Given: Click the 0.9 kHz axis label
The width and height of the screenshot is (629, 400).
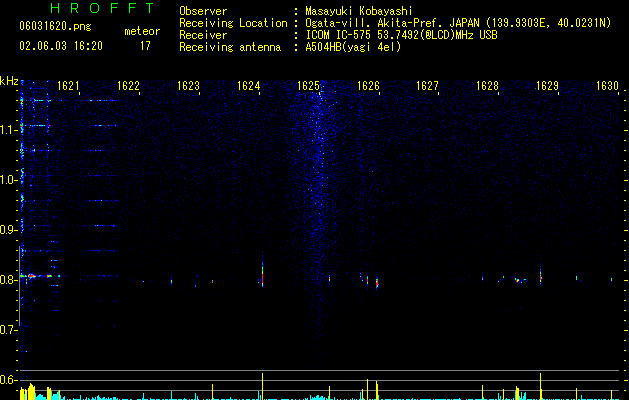Looking at the screenshot, I should pos(8,230).
